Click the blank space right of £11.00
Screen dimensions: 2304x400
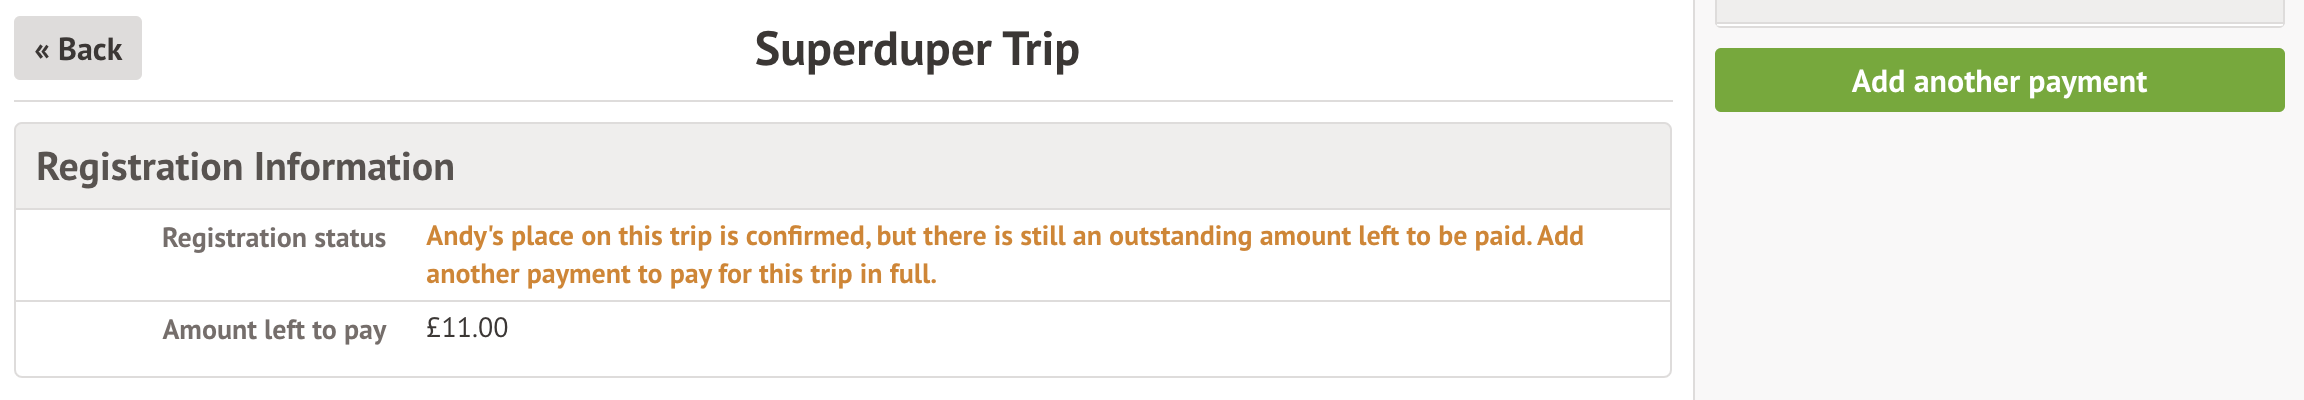pos(1000,330)
